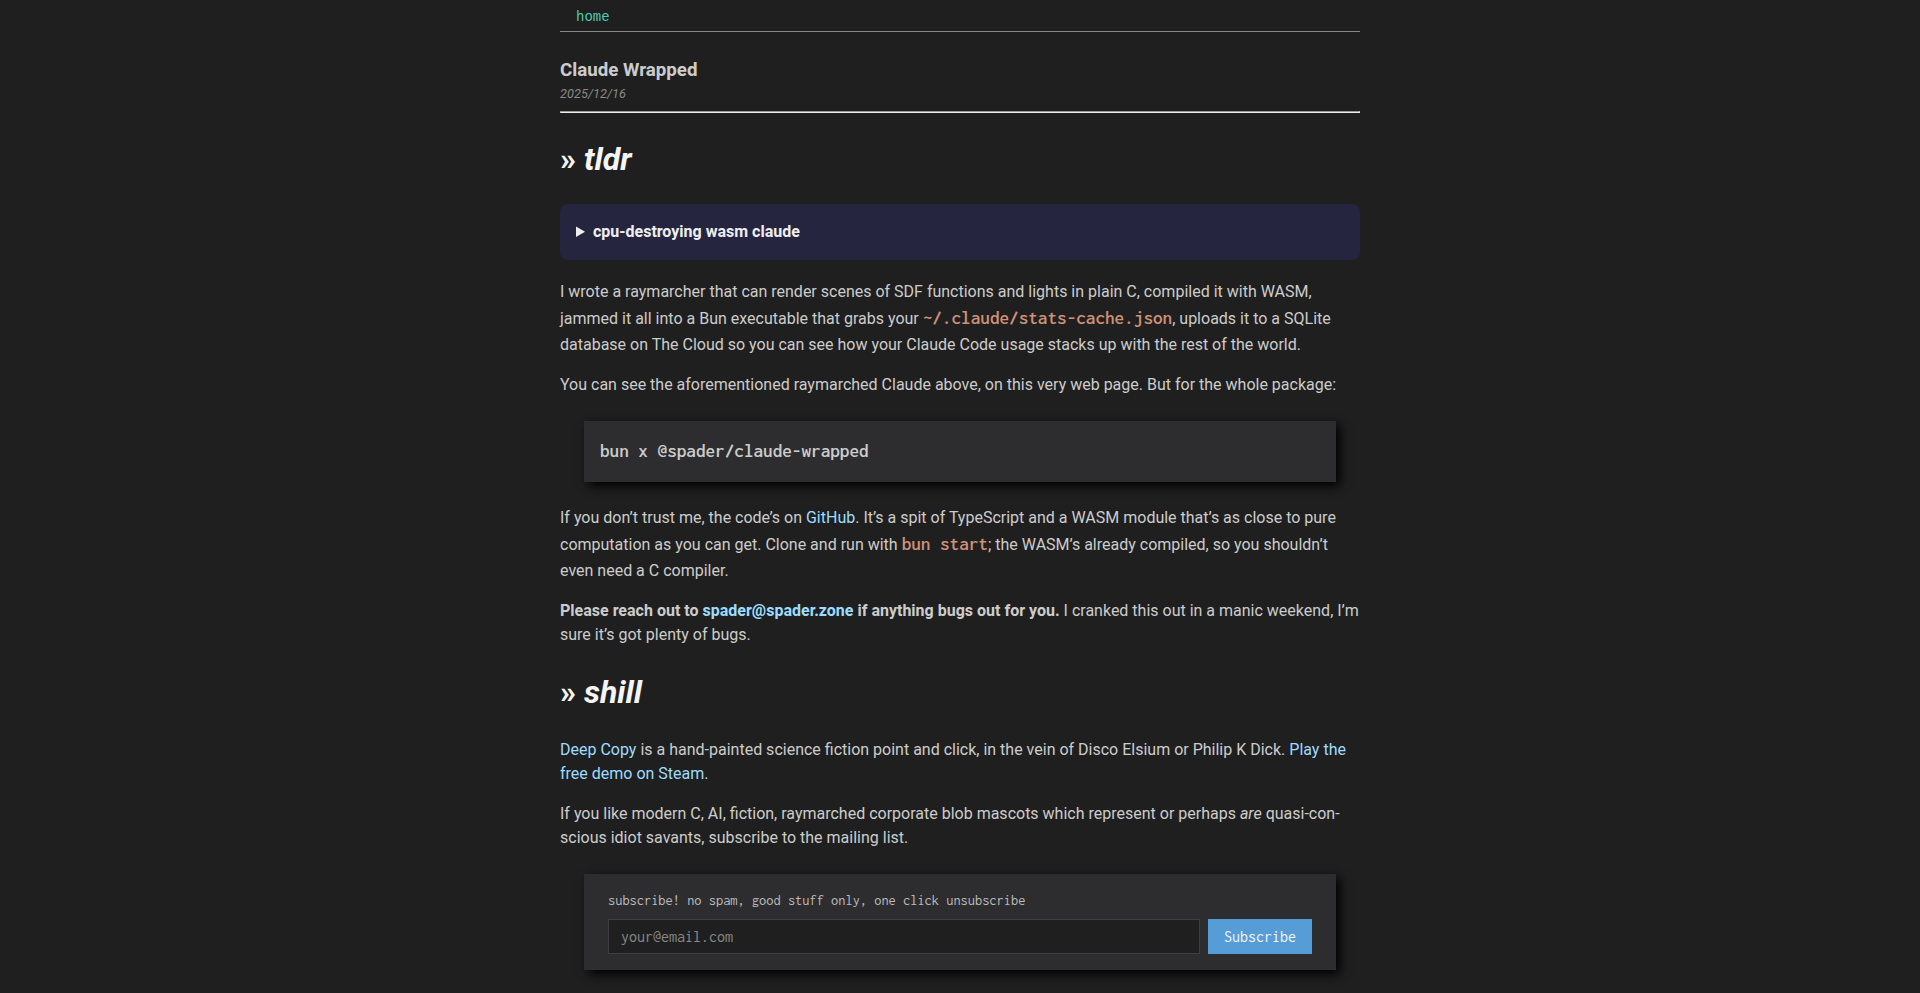Open the Deep Copy link
The width and height of the screenshot is (1920, 993).
598,750
